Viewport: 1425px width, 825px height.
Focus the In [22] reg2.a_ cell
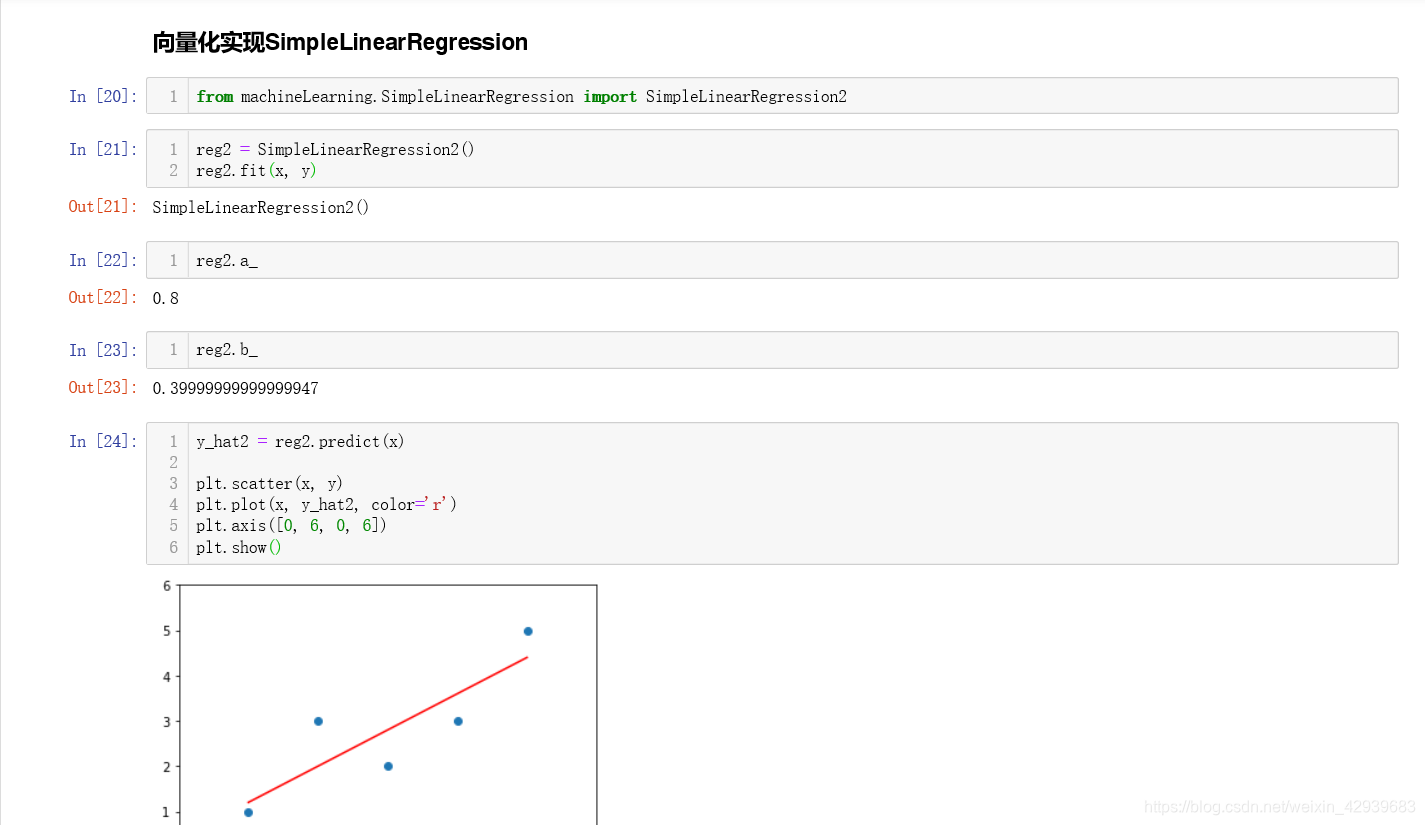pyautogui.click(x=772, y=260)
